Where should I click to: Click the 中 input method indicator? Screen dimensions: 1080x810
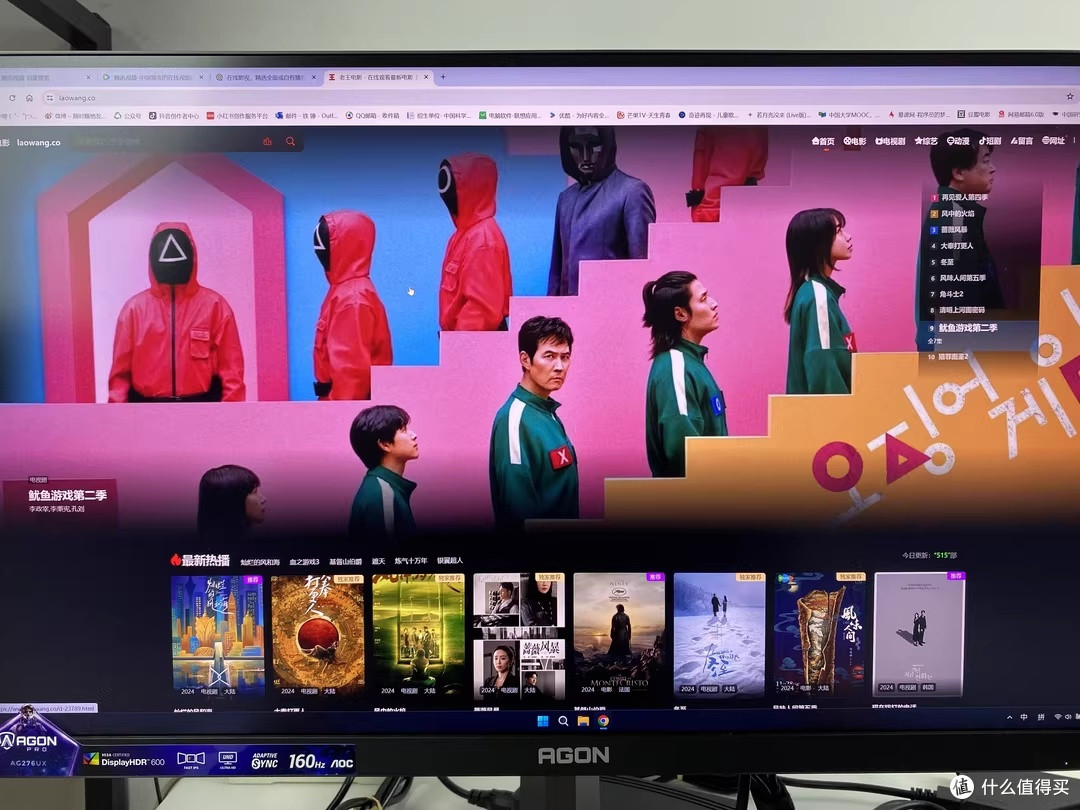[x=1024, y=717]
